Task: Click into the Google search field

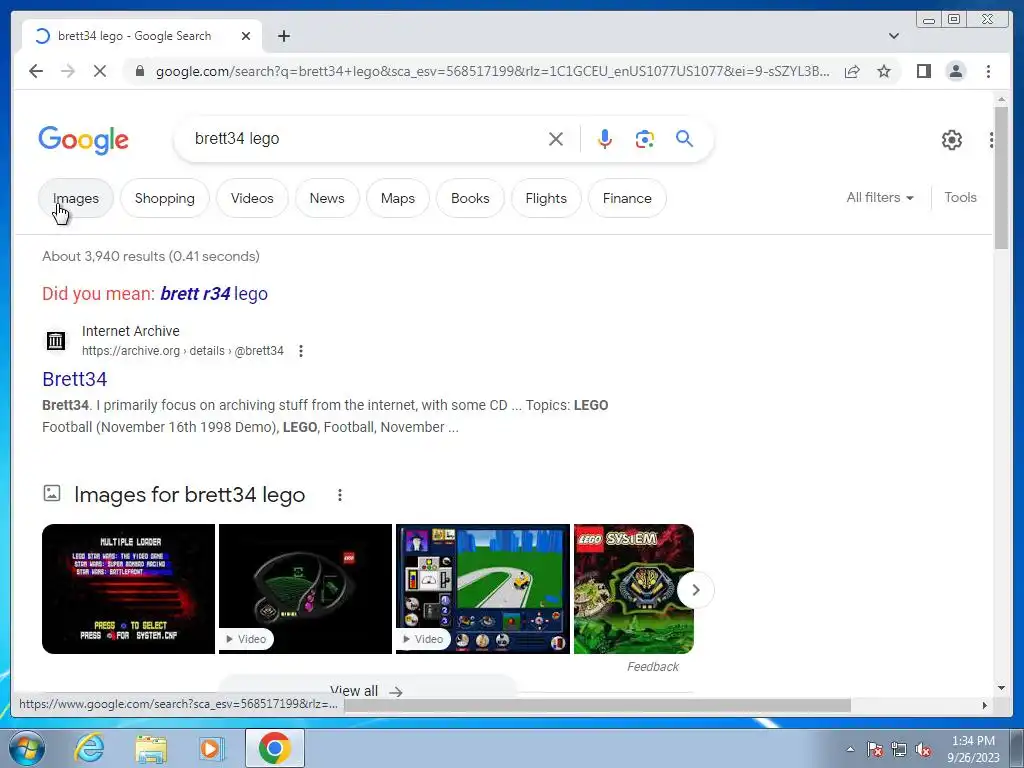Action: [366, 138]
